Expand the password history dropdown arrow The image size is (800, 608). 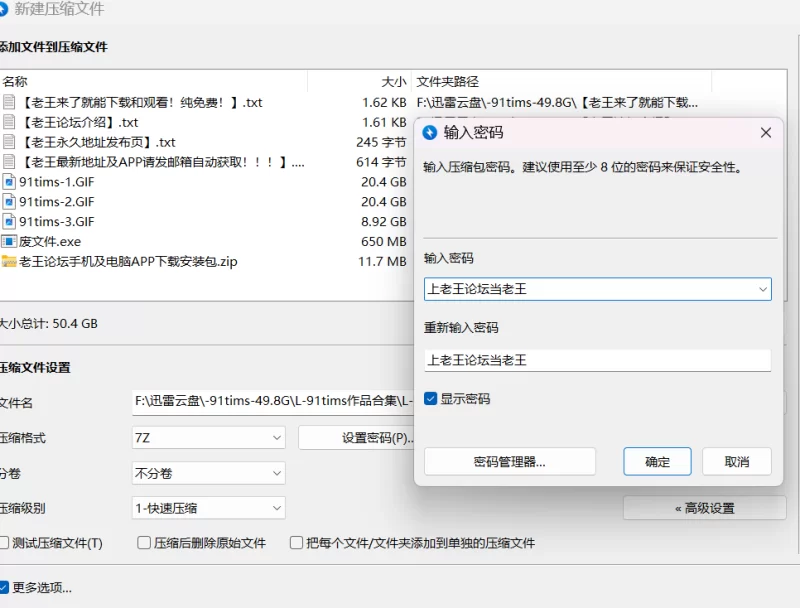[763, 289]
